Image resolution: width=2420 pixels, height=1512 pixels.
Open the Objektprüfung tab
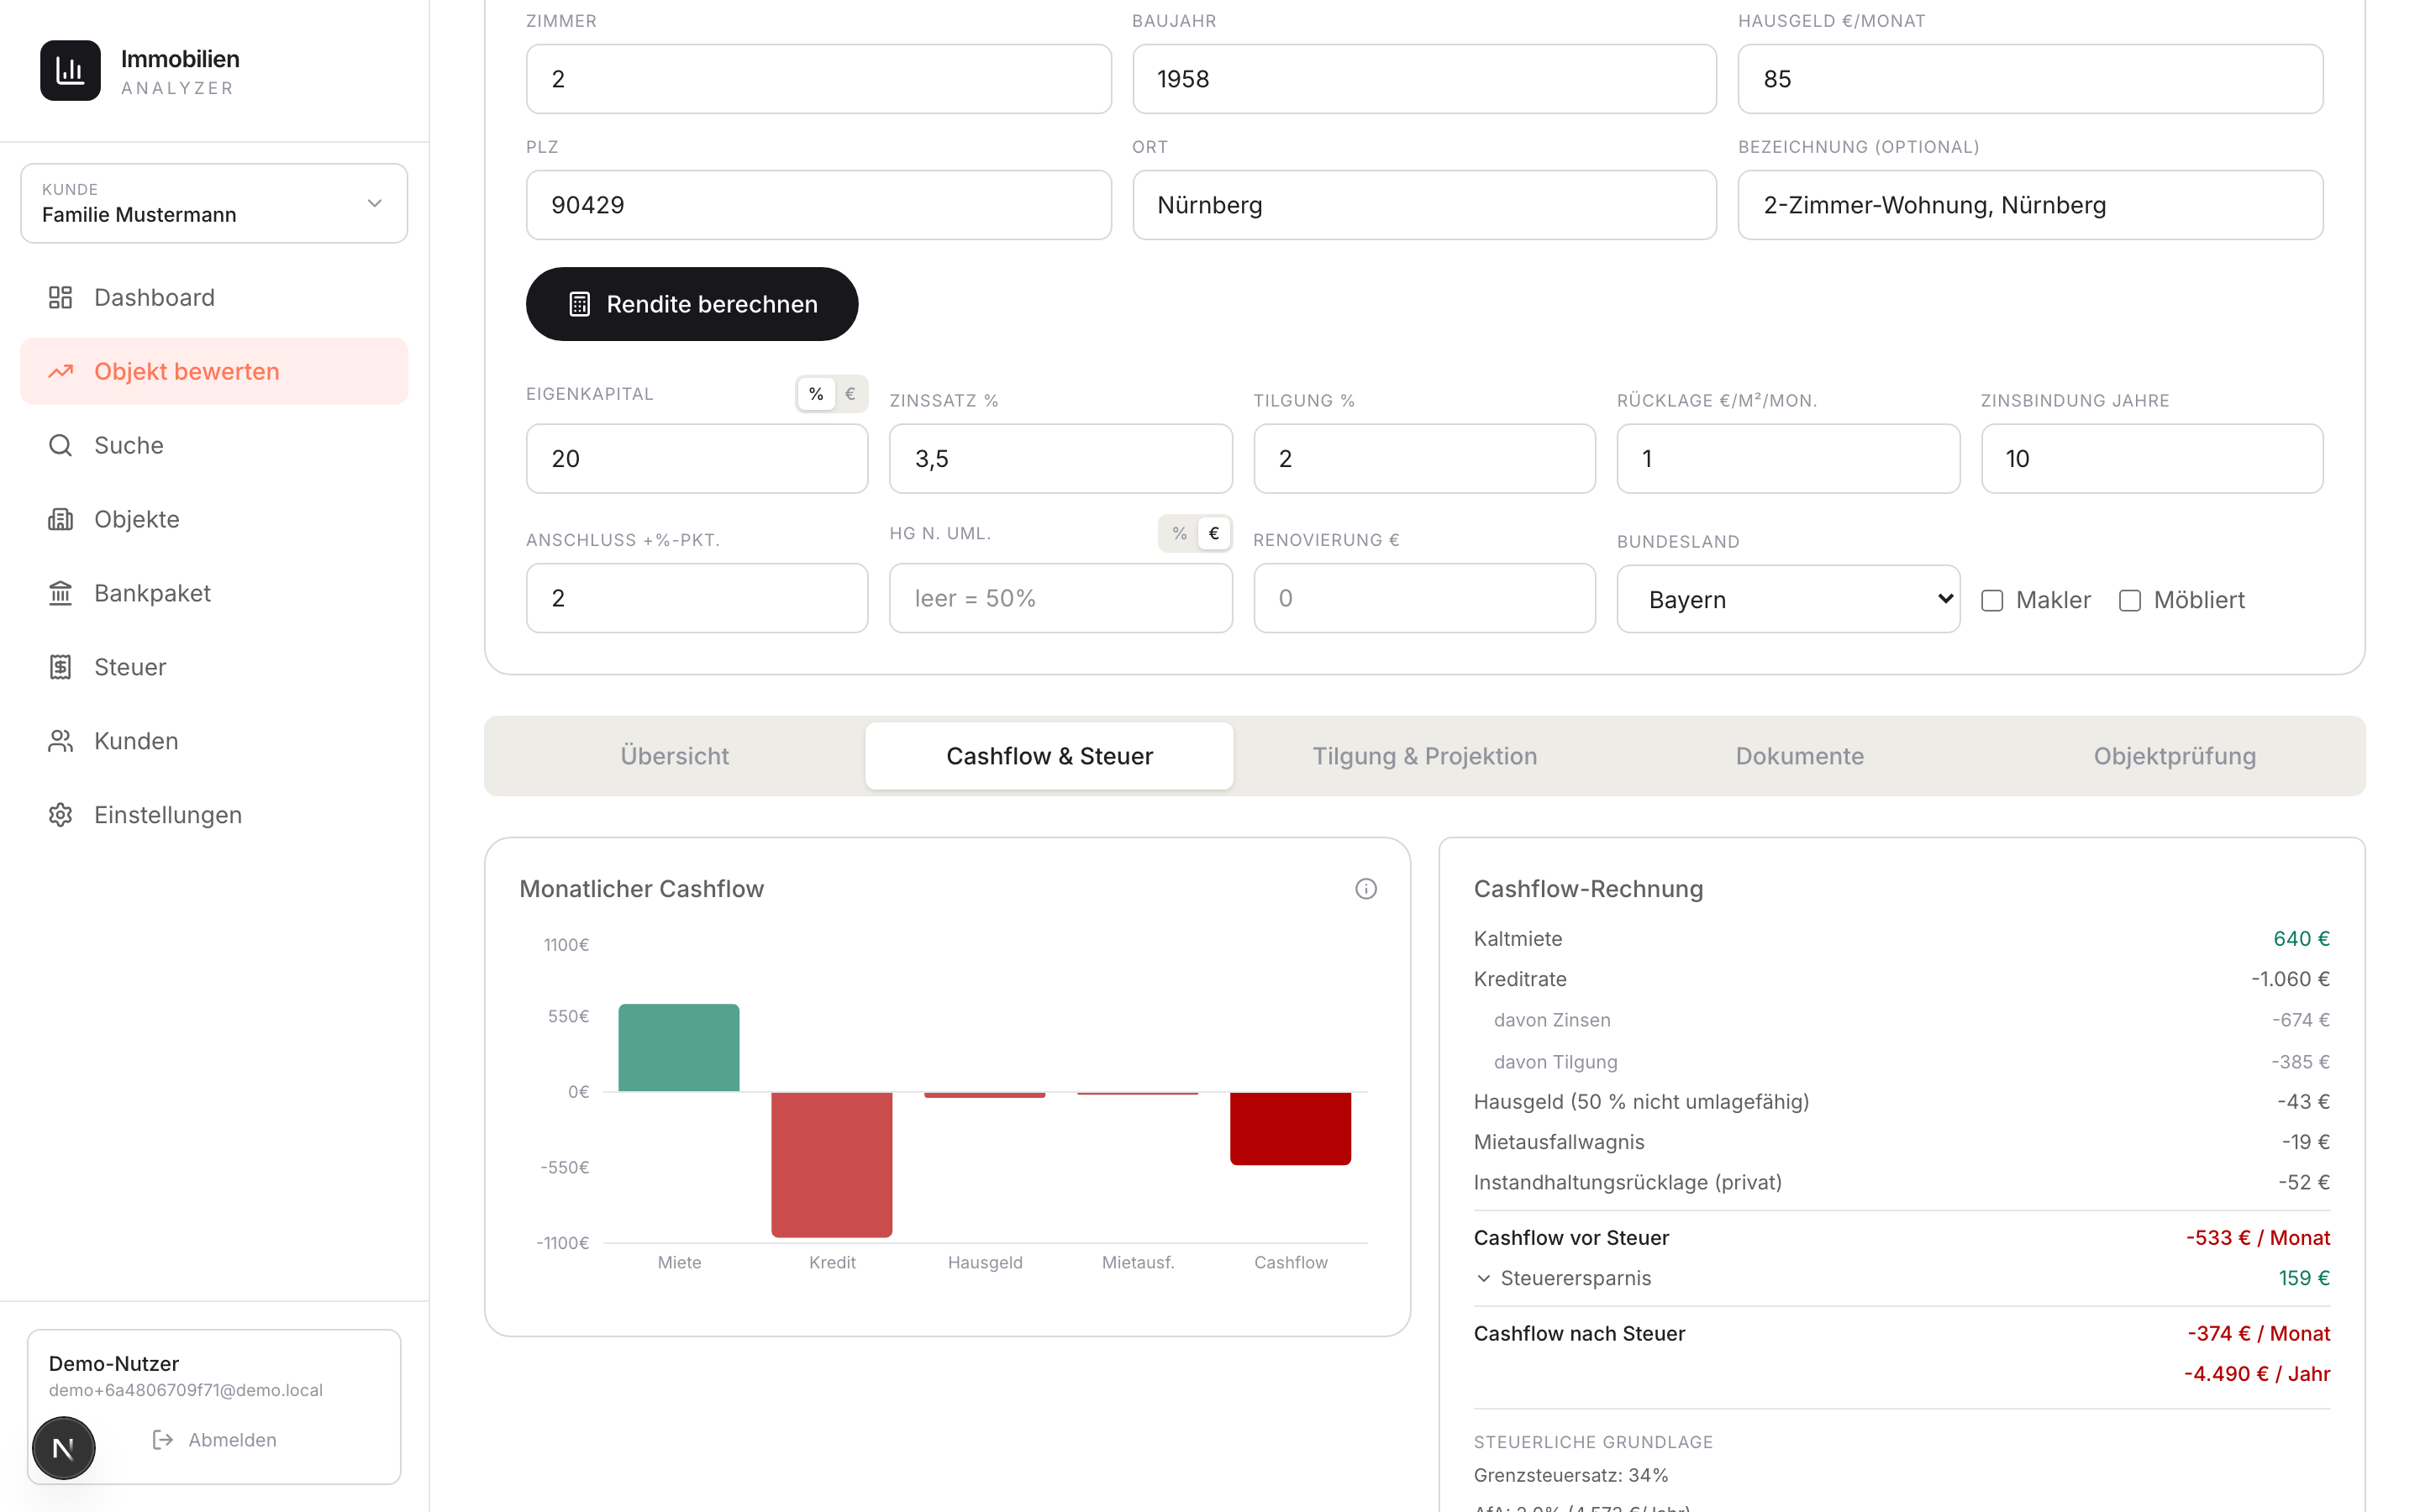[2175, 756]
